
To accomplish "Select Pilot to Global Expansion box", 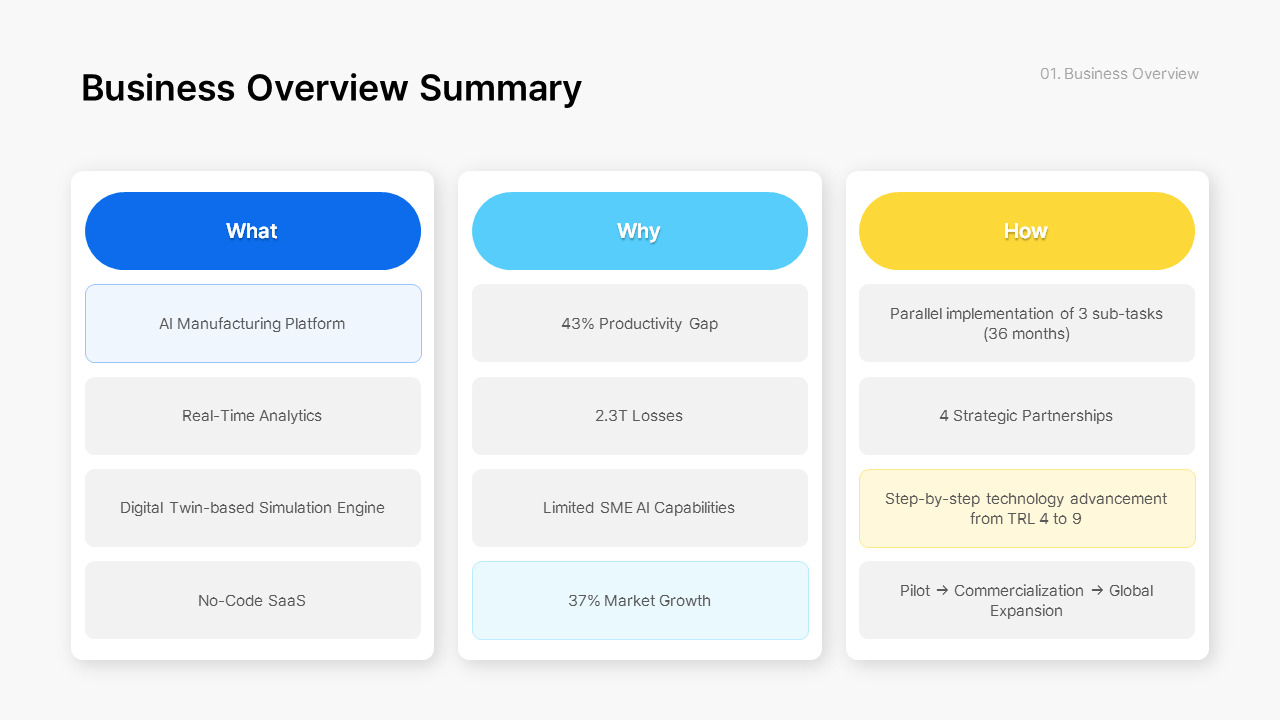I will (x=1027, y=600).
